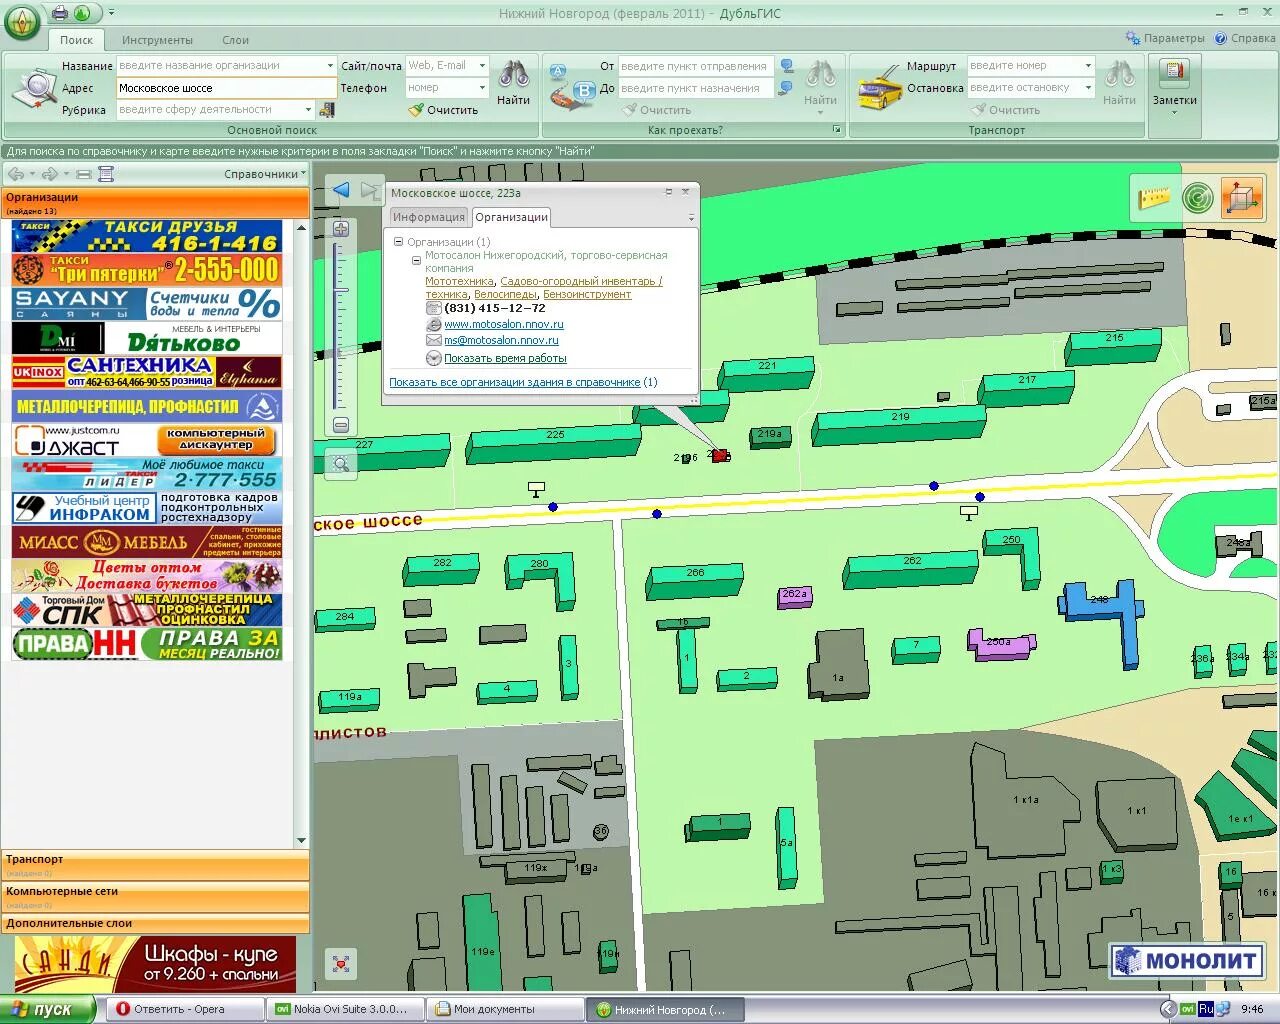Open the ПраваНН advertisement banner
This screenshot has height=1024, width=1280.
pos(147,644)
